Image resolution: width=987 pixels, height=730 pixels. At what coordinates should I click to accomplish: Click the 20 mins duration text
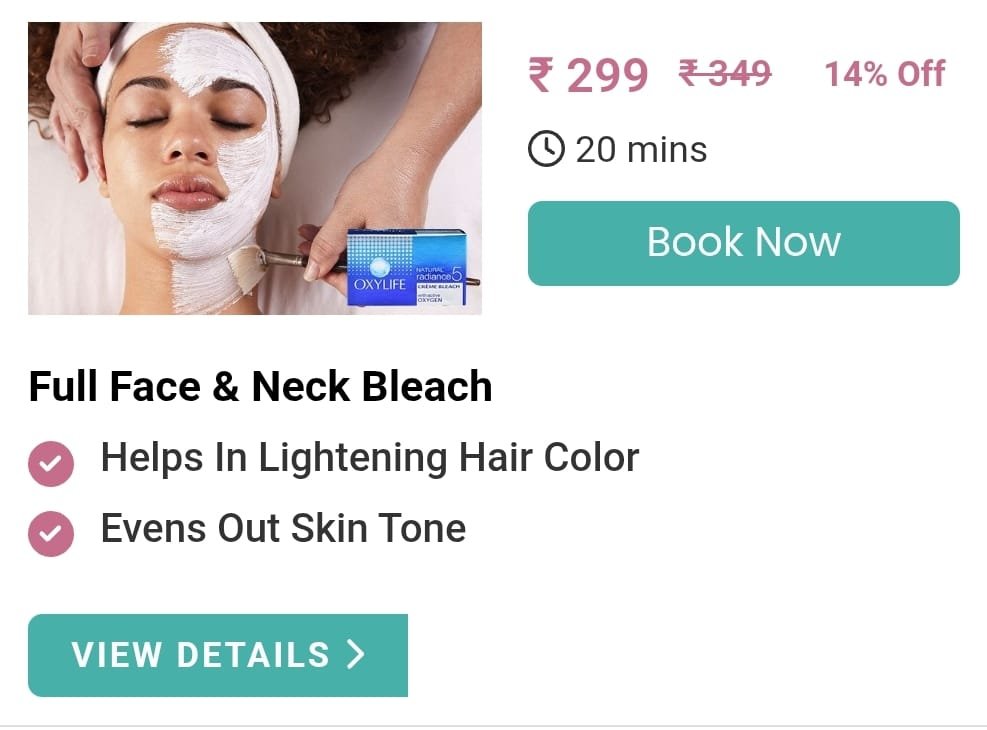point(641,150)
